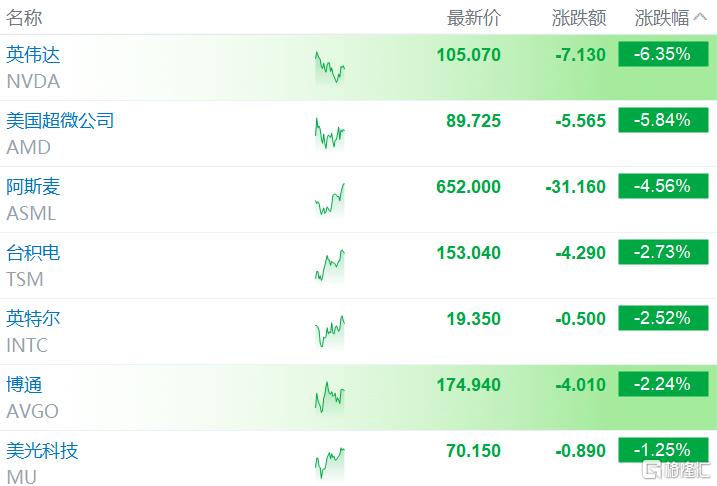
Task: Click 博通 AVGO stock name
Action: coord(32,398)
